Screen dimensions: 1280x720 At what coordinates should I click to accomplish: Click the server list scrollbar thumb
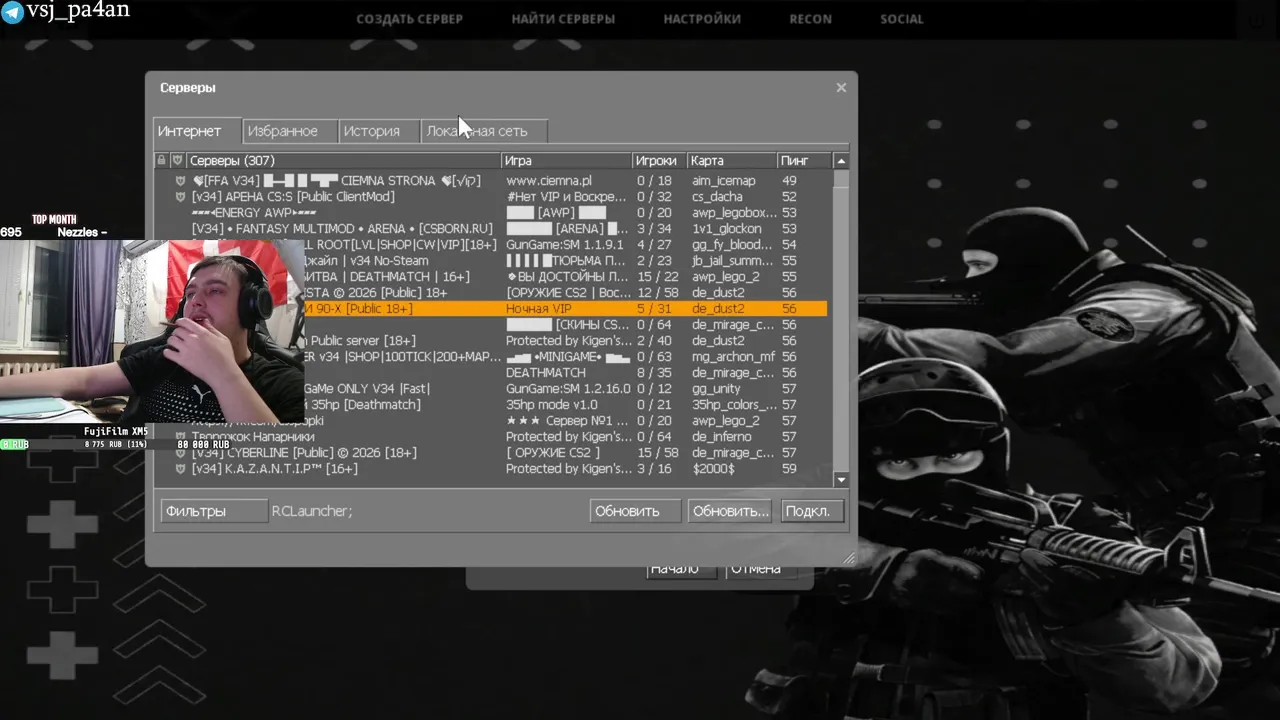click(841, 178)
